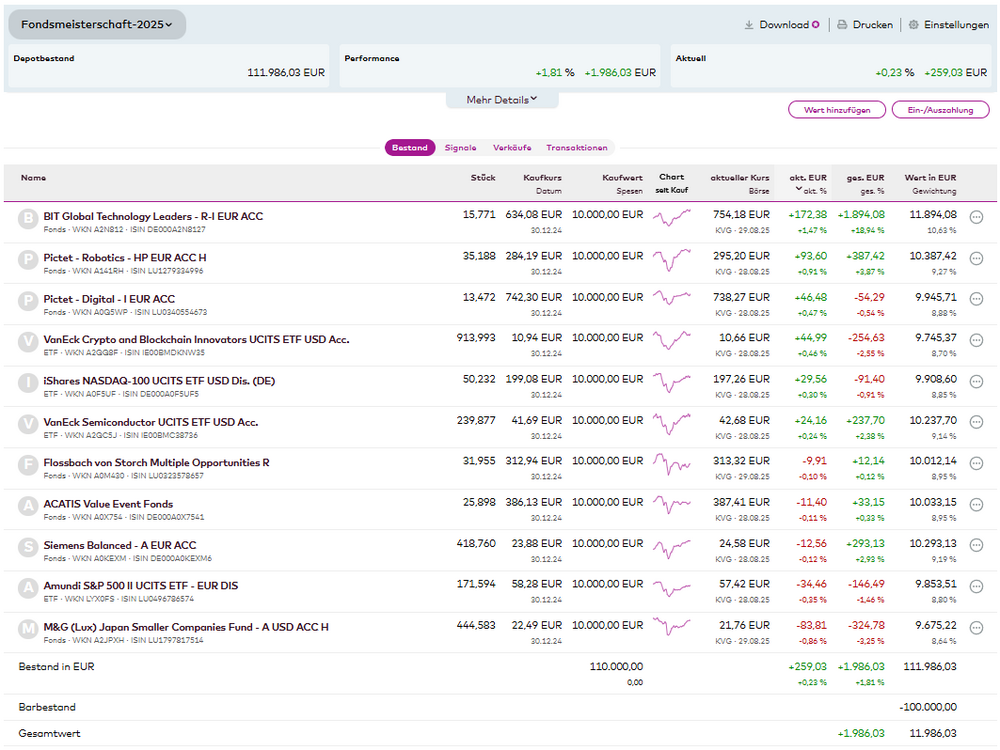Sort by the akt. EUR column arrow
The height and width of the screenshot is (750, 1000).
[798, 189]
